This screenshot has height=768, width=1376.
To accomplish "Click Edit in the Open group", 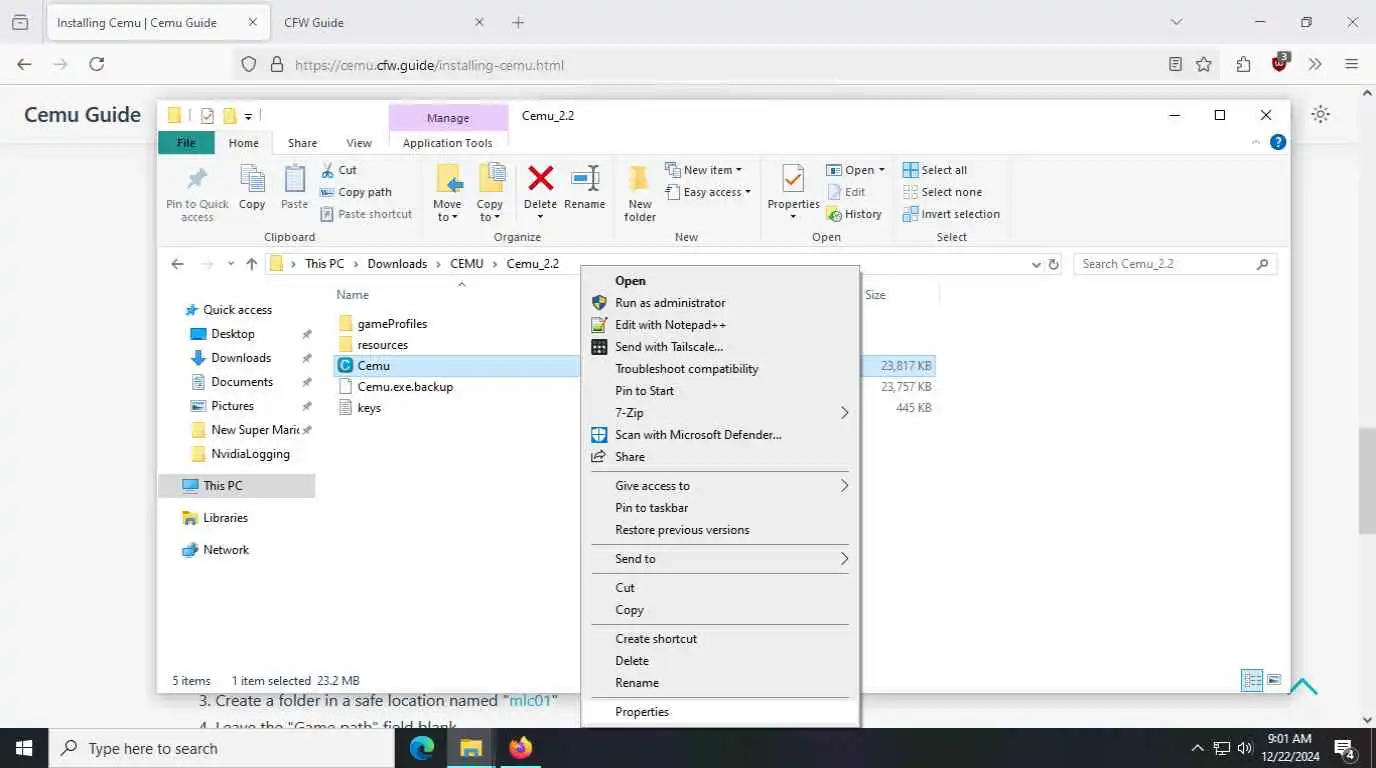I will point(846,192).
